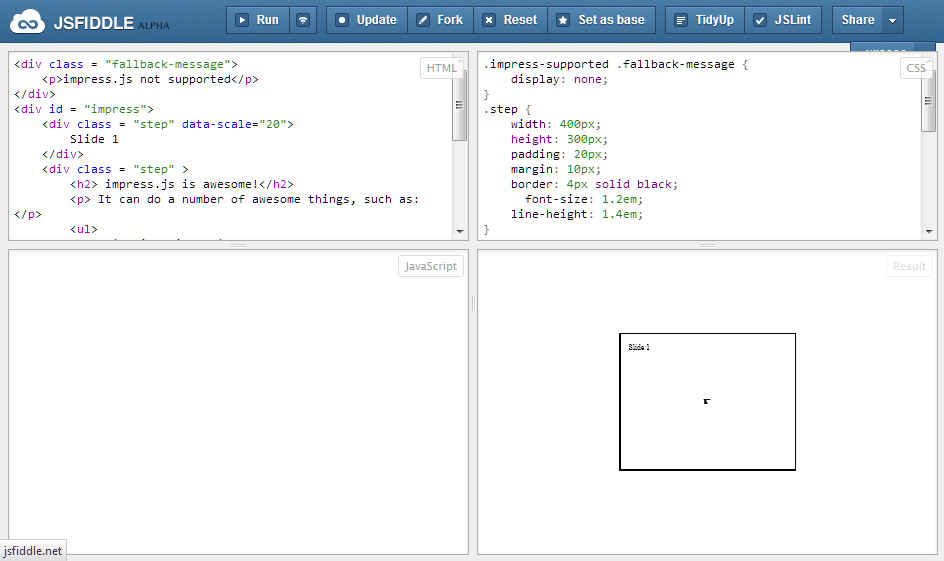This screenshot has width=944, height=561.
Task: Click the div id = "impress" line
Action: click(x=84, y=110)
